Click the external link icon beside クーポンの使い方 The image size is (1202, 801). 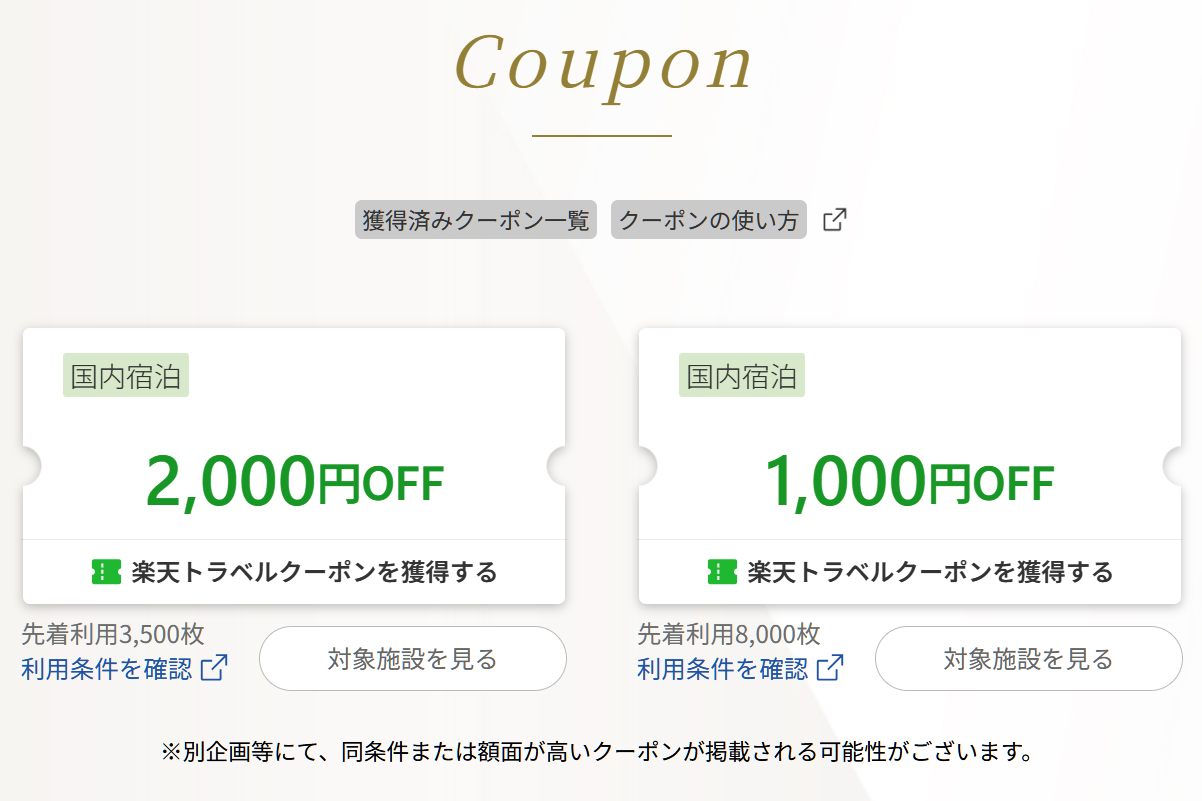pos(836,219)
